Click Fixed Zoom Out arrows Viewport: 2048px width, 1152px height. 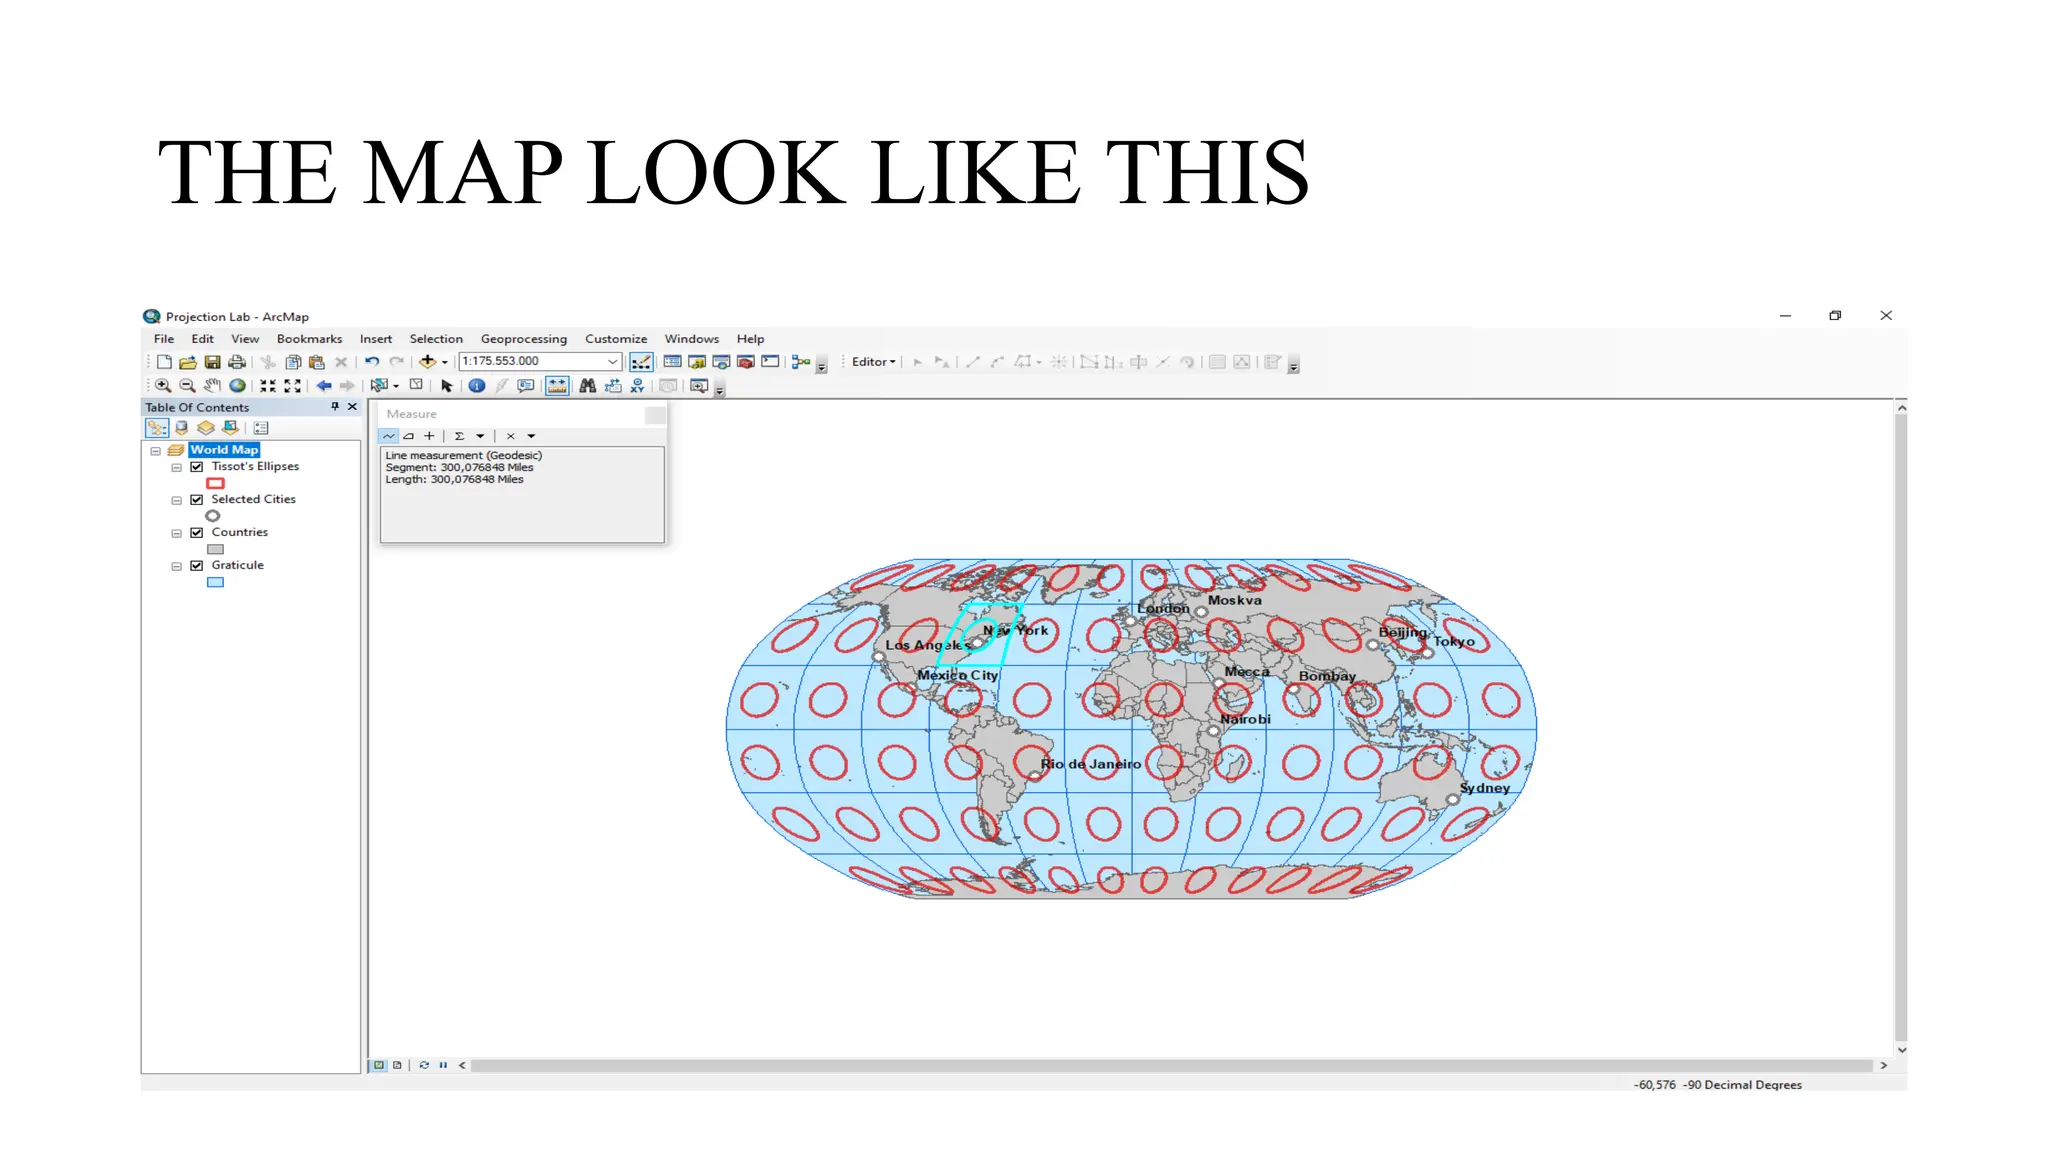coord(293,386)
